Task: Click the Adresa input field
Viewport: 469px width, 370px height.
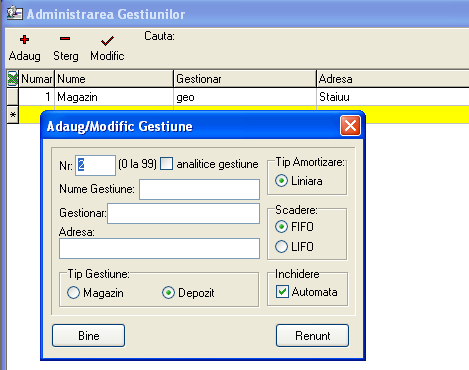Action: click(x=159, y=248)
